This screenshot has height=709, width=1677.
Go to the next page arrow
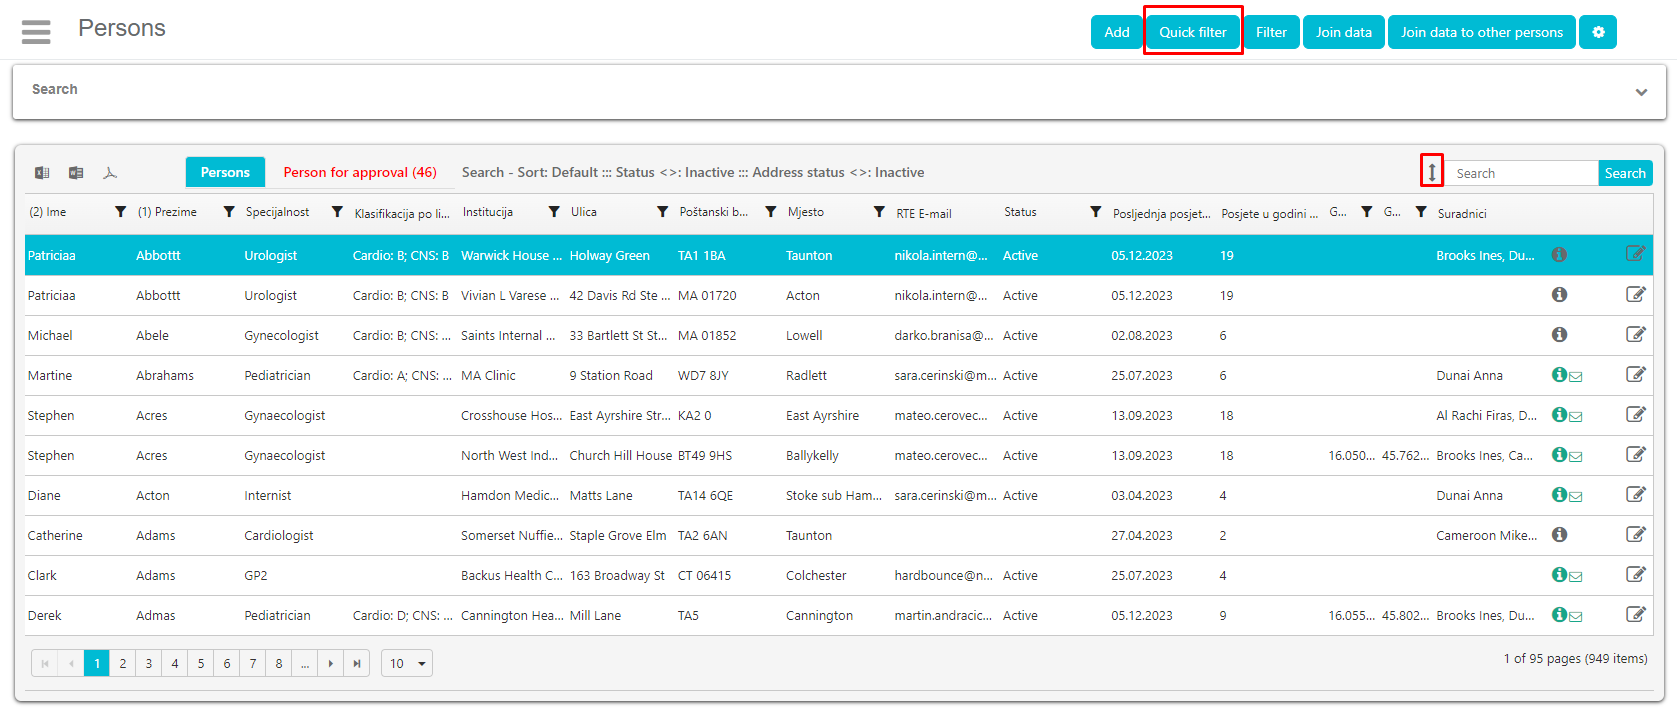click(x=331, y=663)
